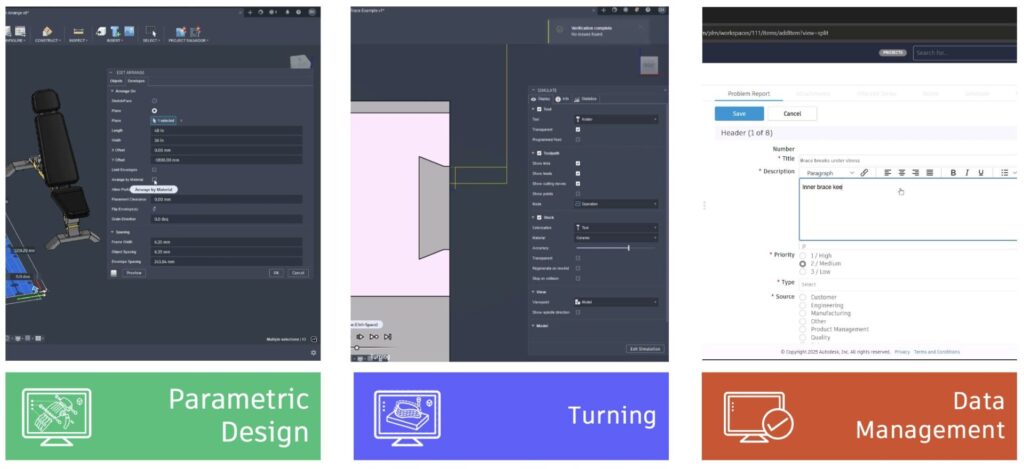This screenshot has height=469, width=1024.
Task: Open the Privacy link in the footer
Action: (x=902, y=352)
